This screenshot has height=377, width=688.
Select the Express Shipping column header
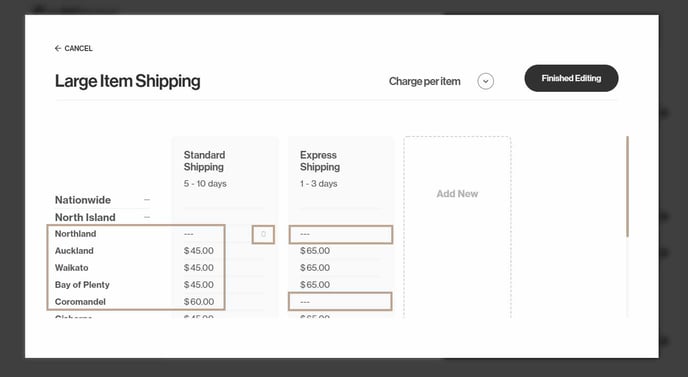320,161
